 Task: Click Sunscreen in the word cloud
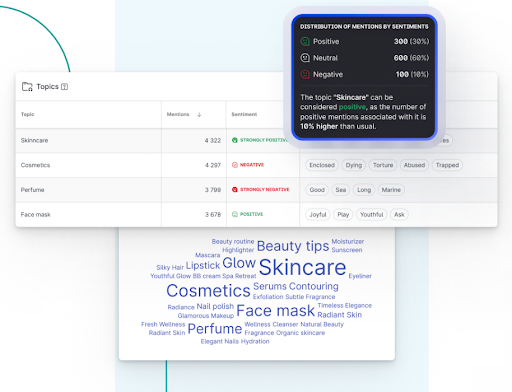point(347,250)
